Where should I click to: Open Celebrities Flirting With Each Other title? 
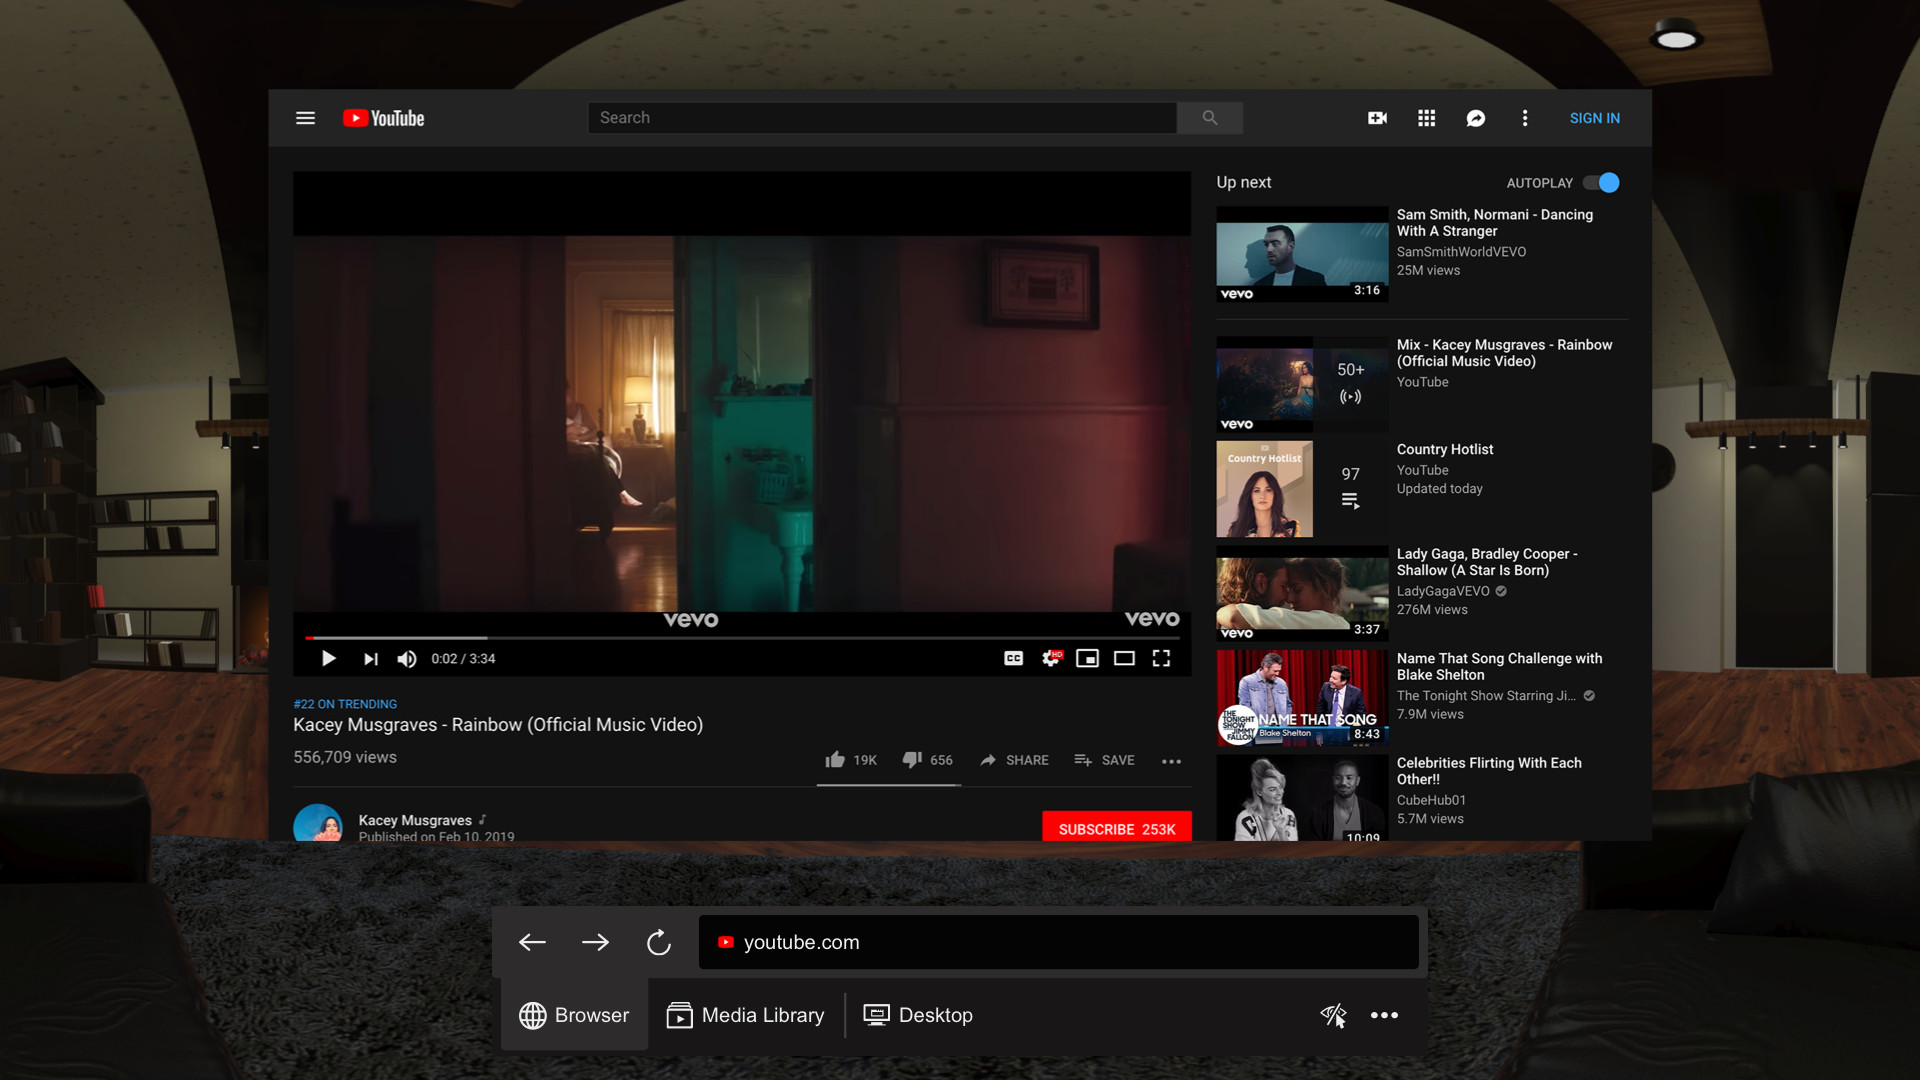tap(1489, 771)
